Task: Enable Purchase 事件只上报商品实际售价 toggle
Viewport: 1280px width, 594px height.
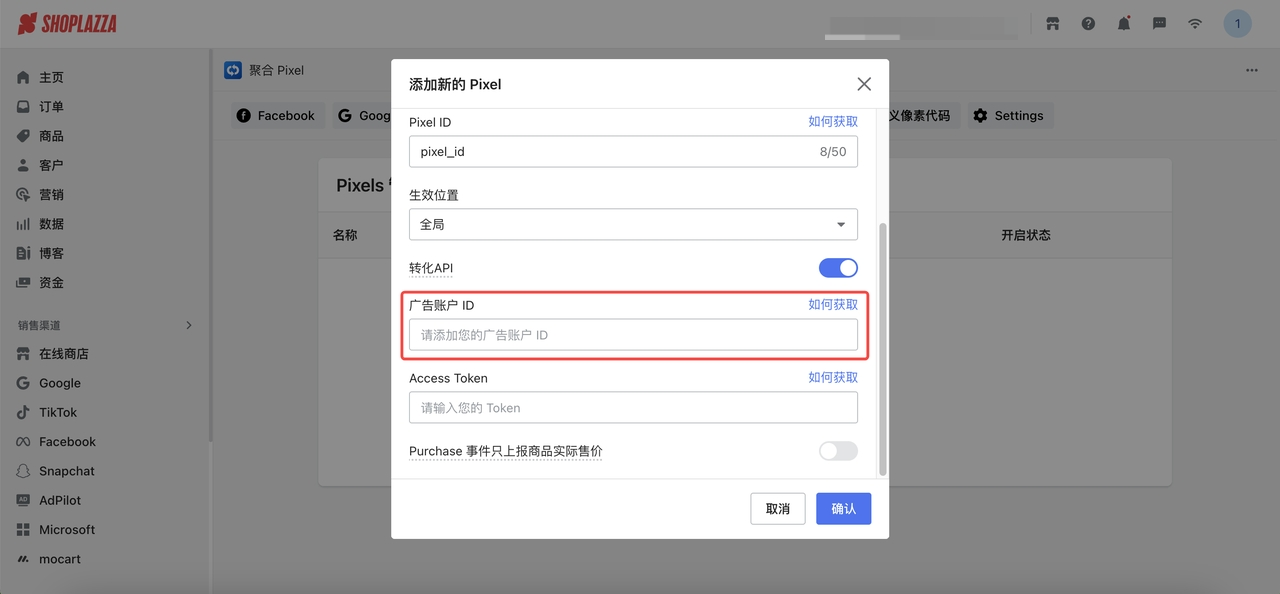Action: pos(838,451)
